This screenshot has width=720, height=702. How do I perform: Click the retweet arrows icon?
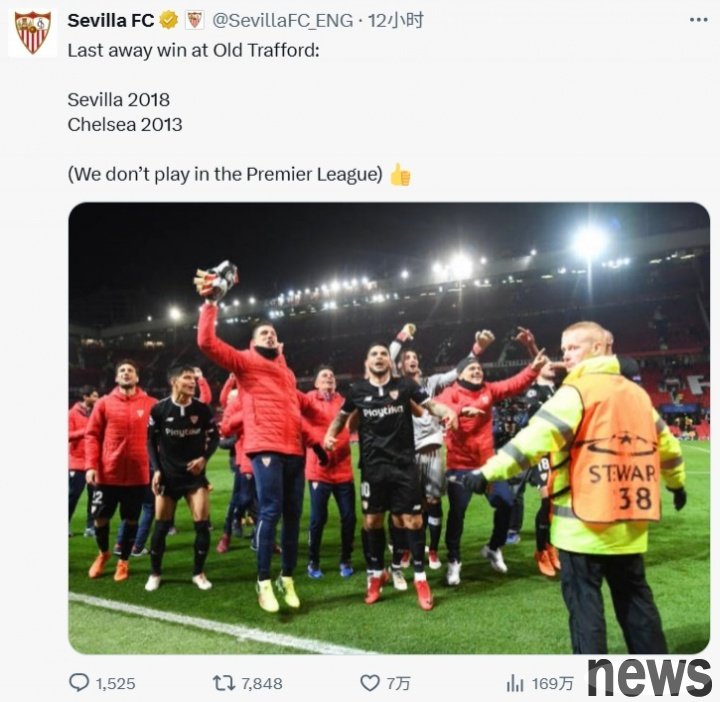(x=224, y=683)
